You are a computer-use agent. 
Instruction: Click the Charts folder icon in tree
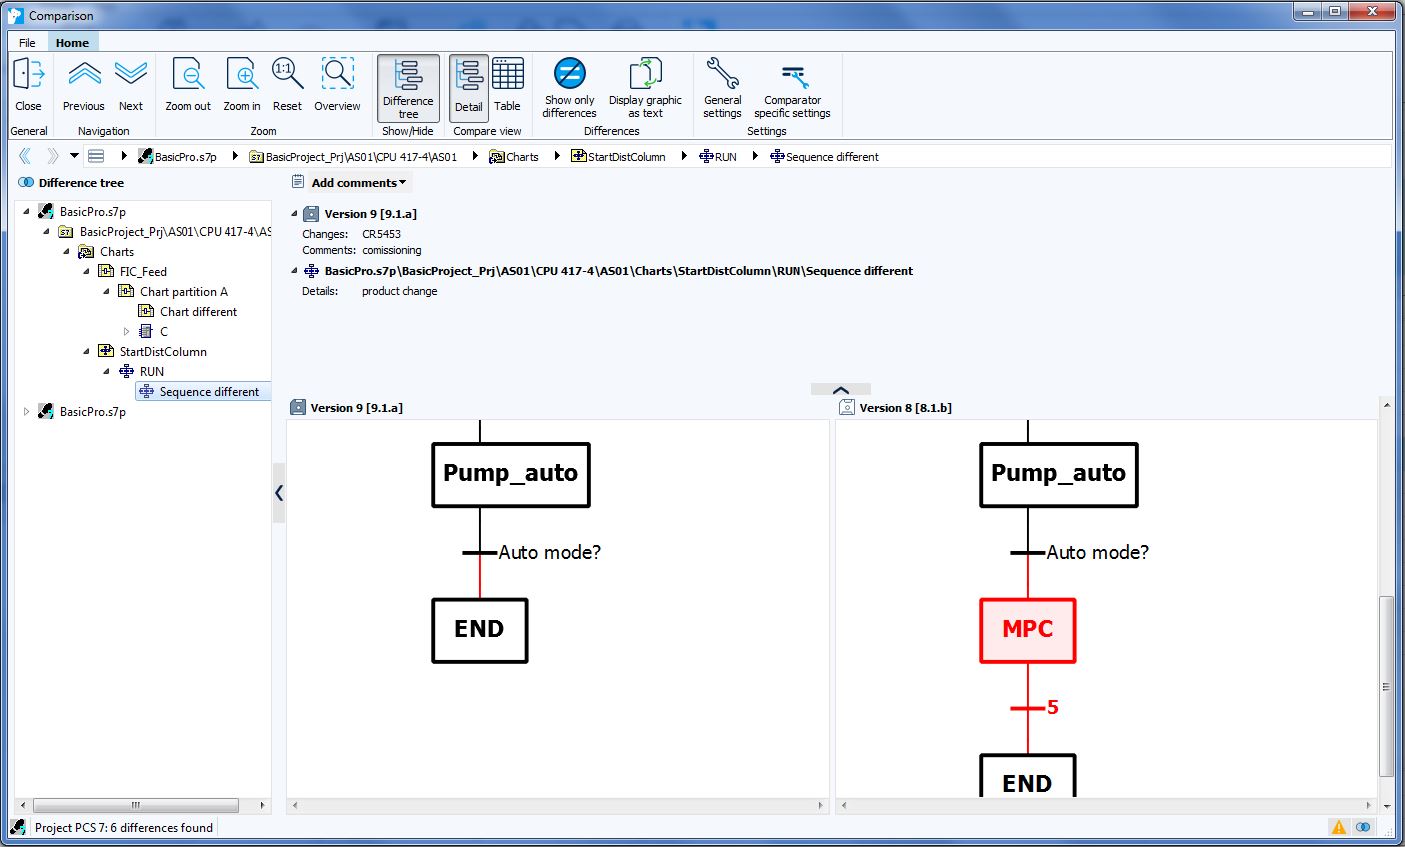86,251
